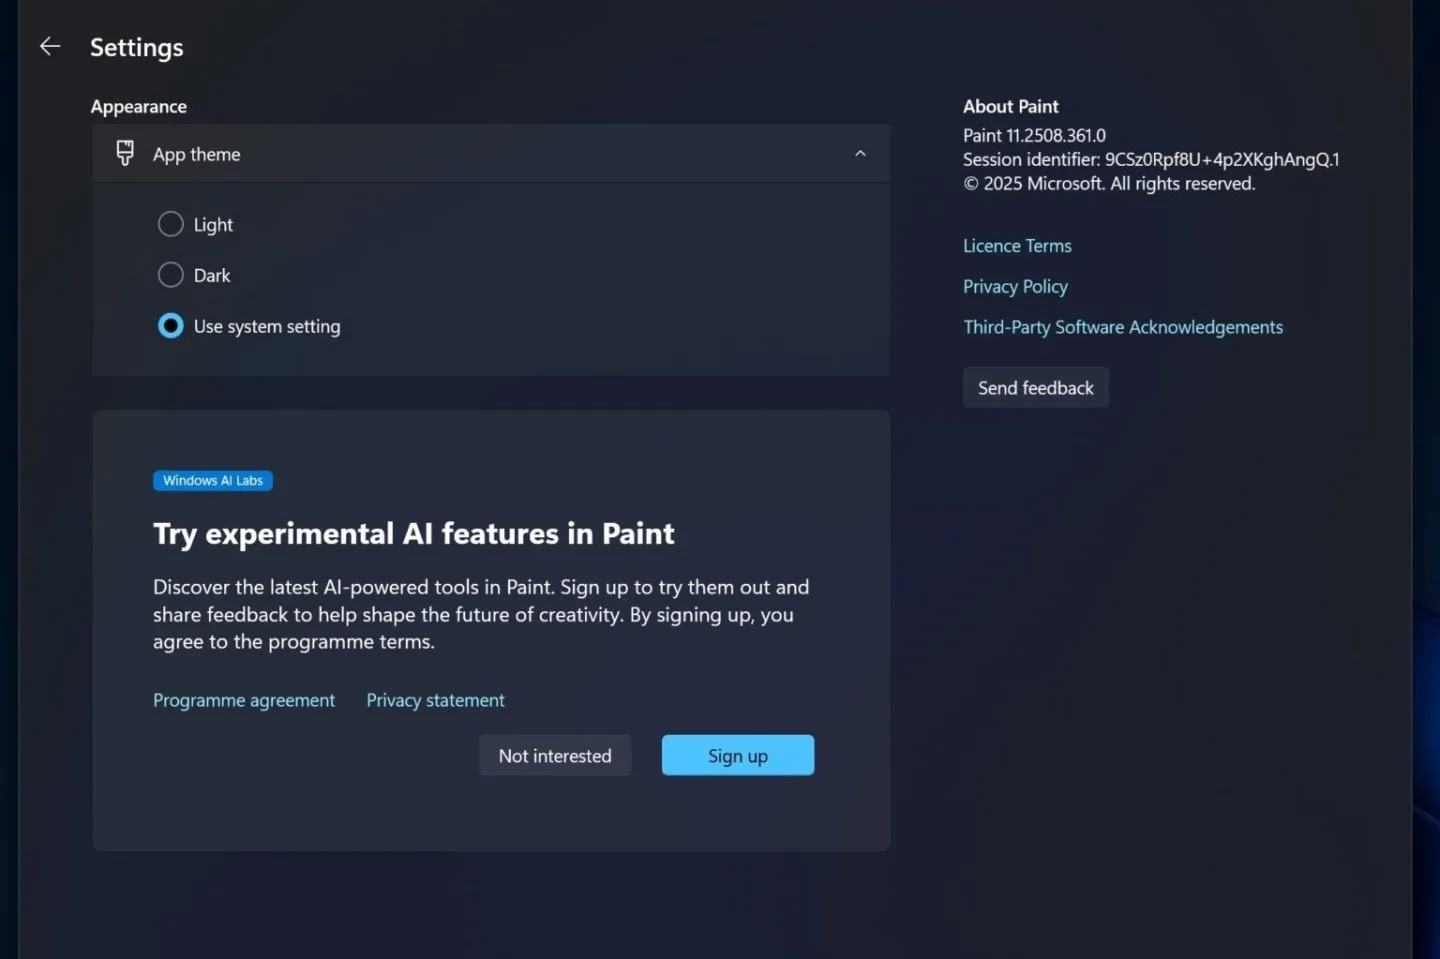This screenshot has height=959, width=1440.
Task: Click the About Paint heading
Action: (x=1010, y=106)
